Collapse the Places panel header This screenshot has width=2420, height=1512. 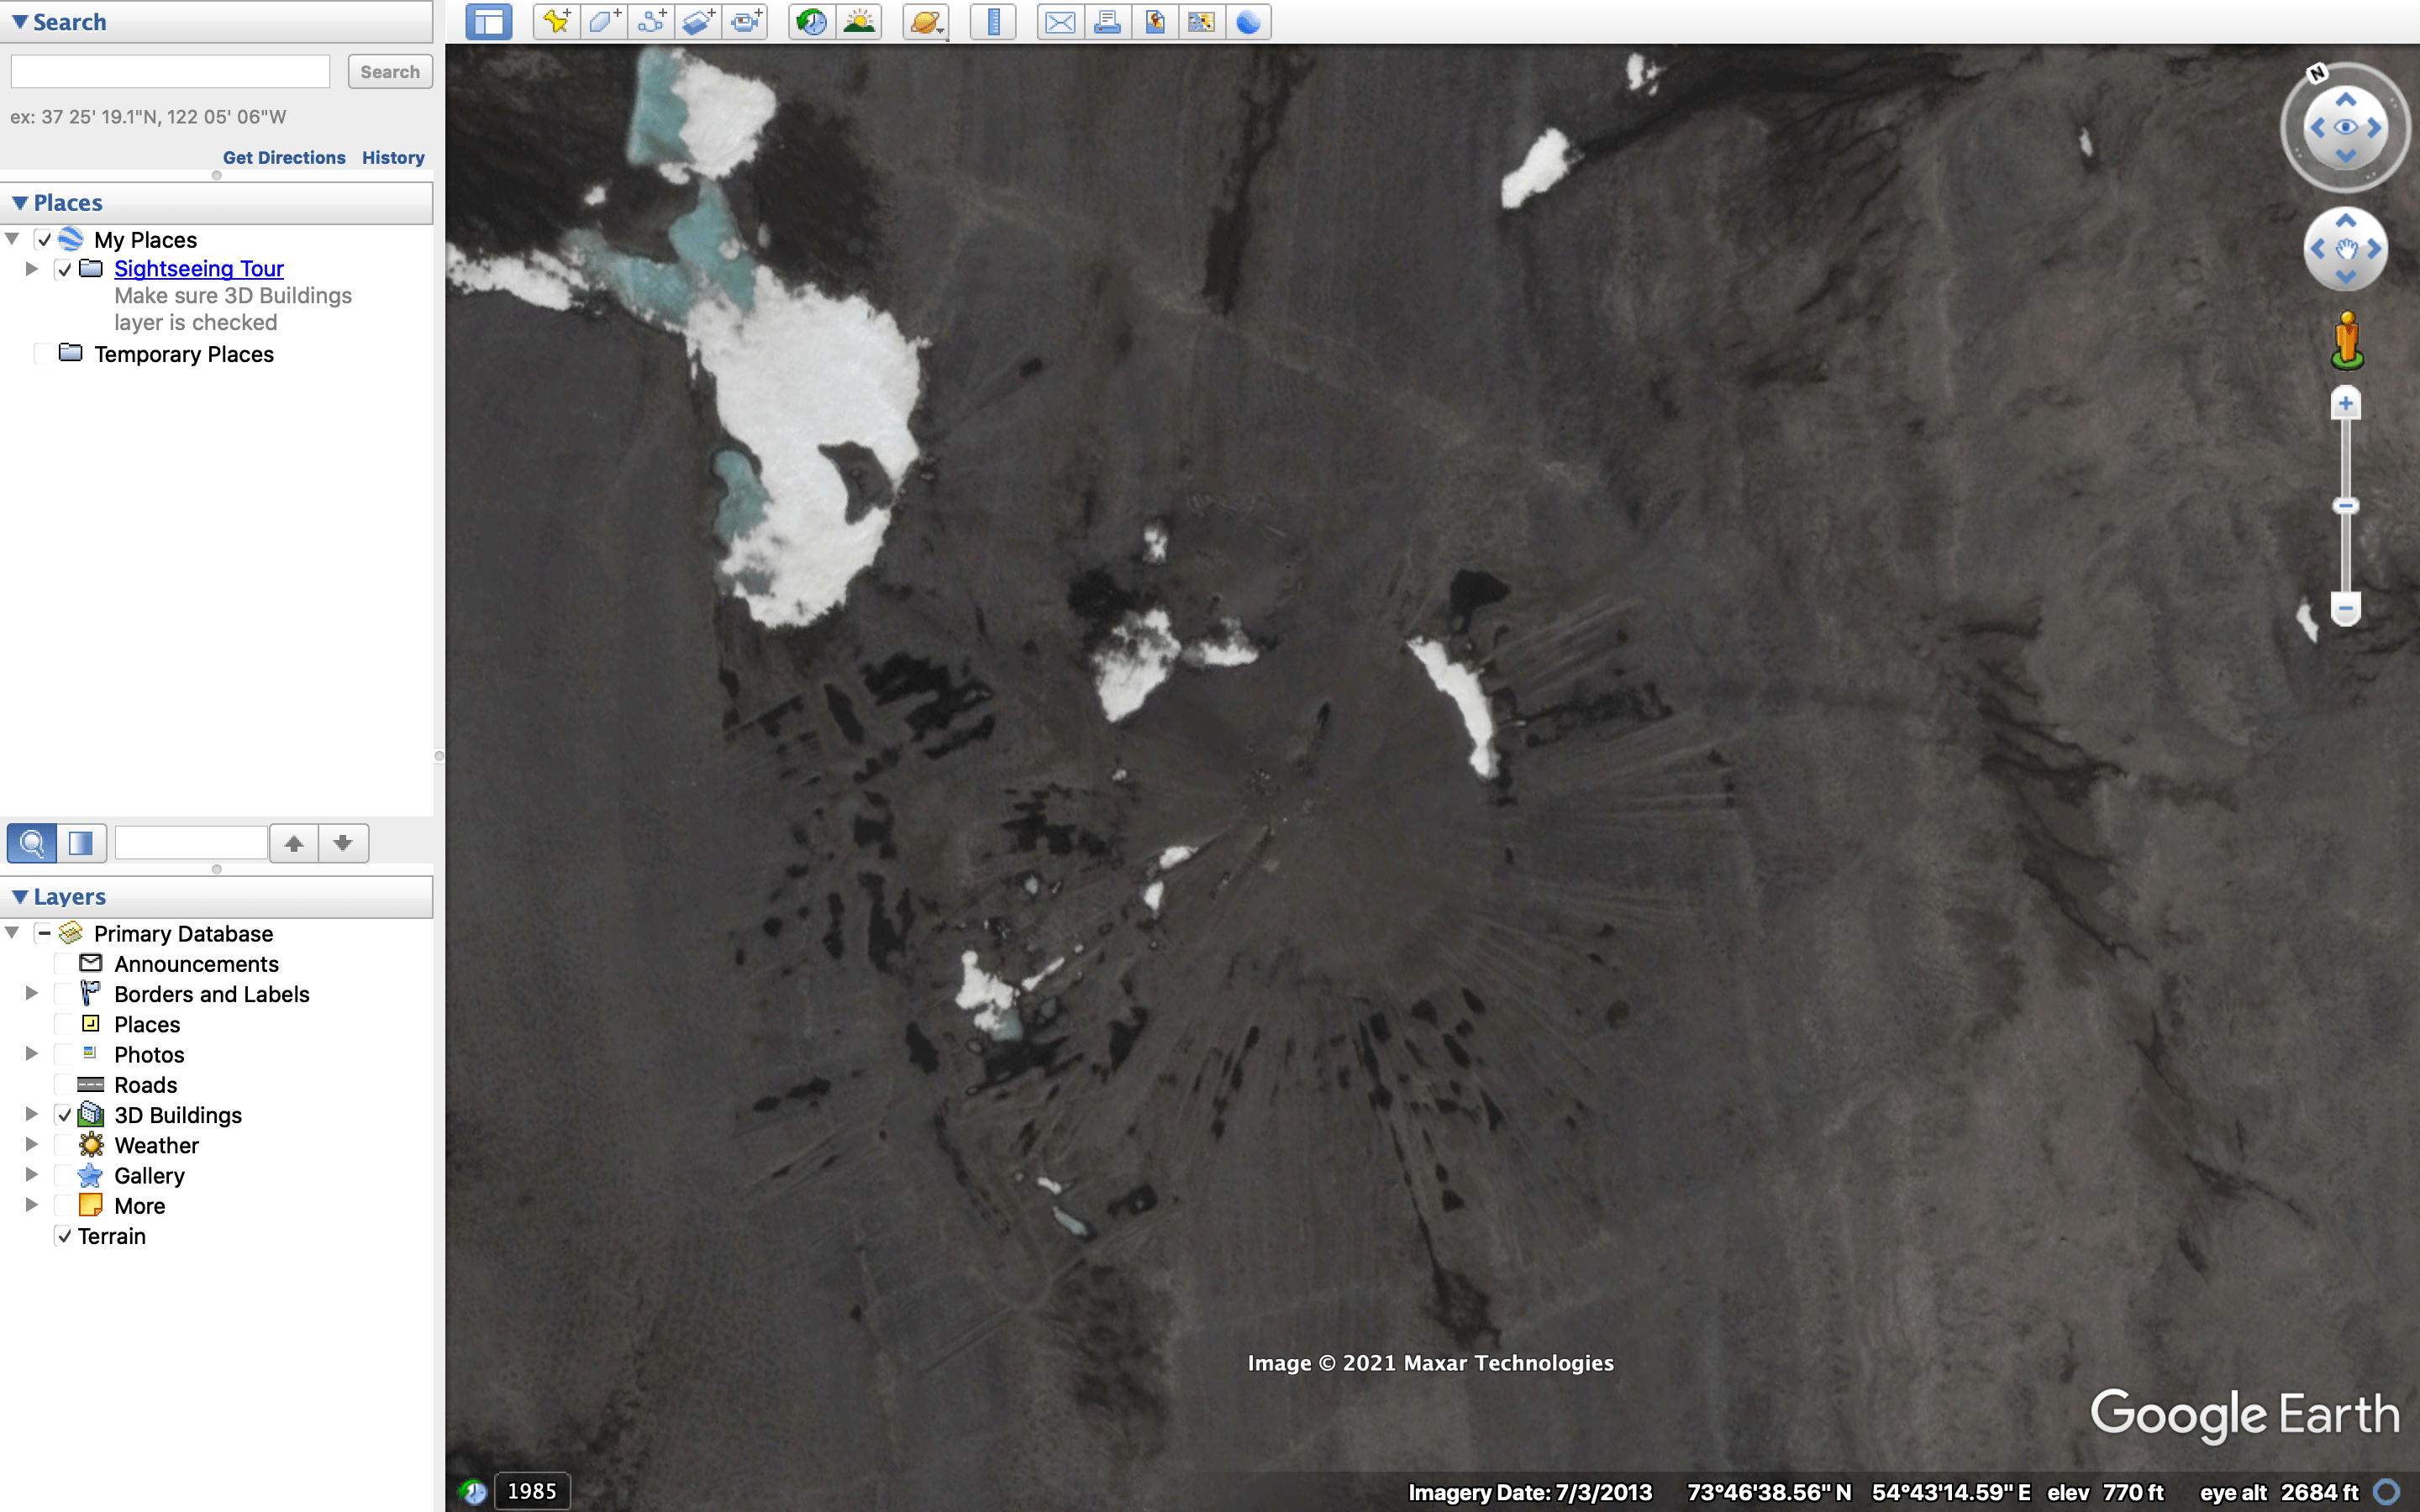[20, 203]
